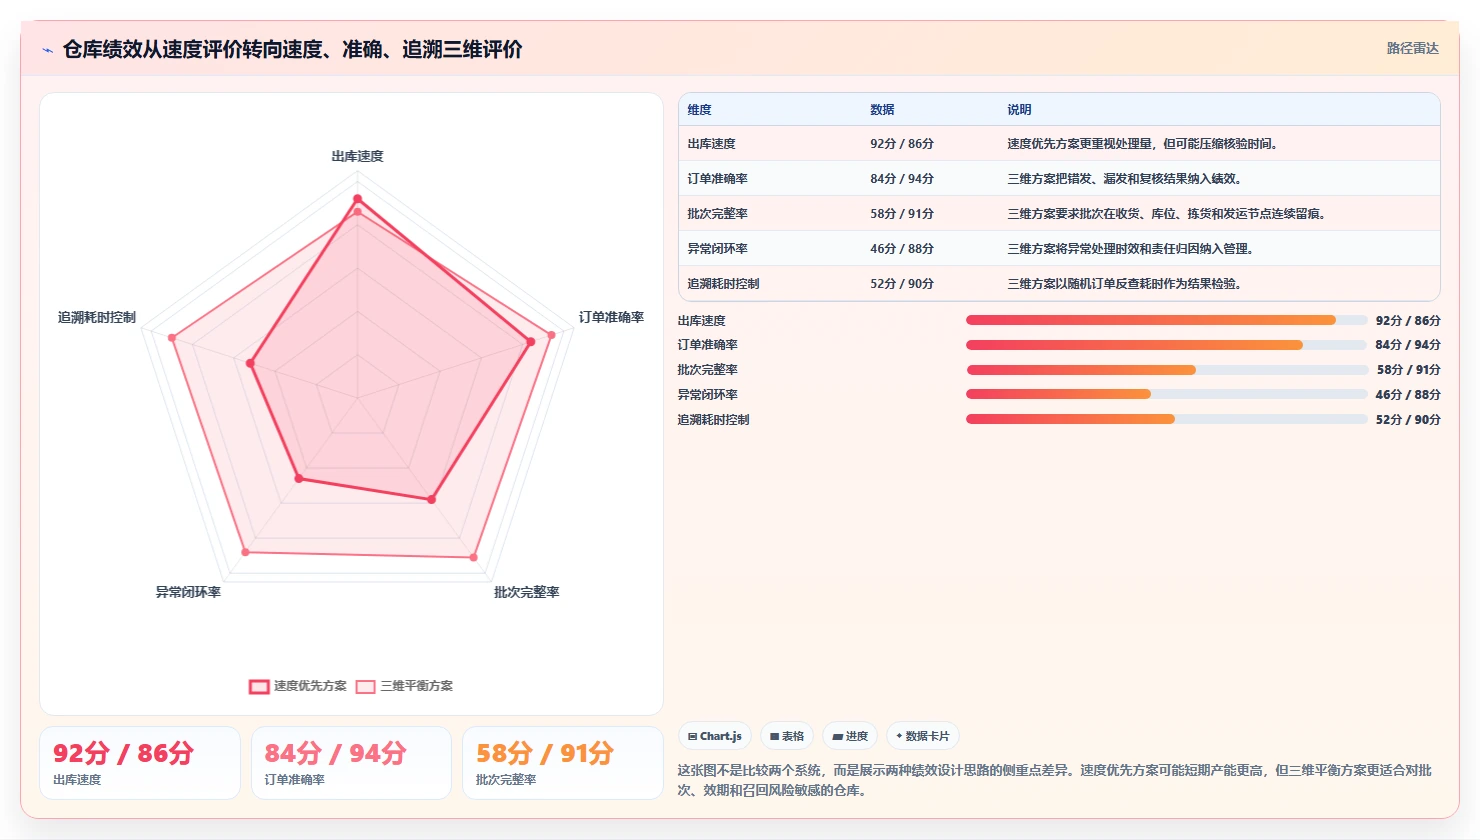Screen dimensions: 1480x840
Task: Click the 异常闭环率 radar axis label
Action: point(188,592)
